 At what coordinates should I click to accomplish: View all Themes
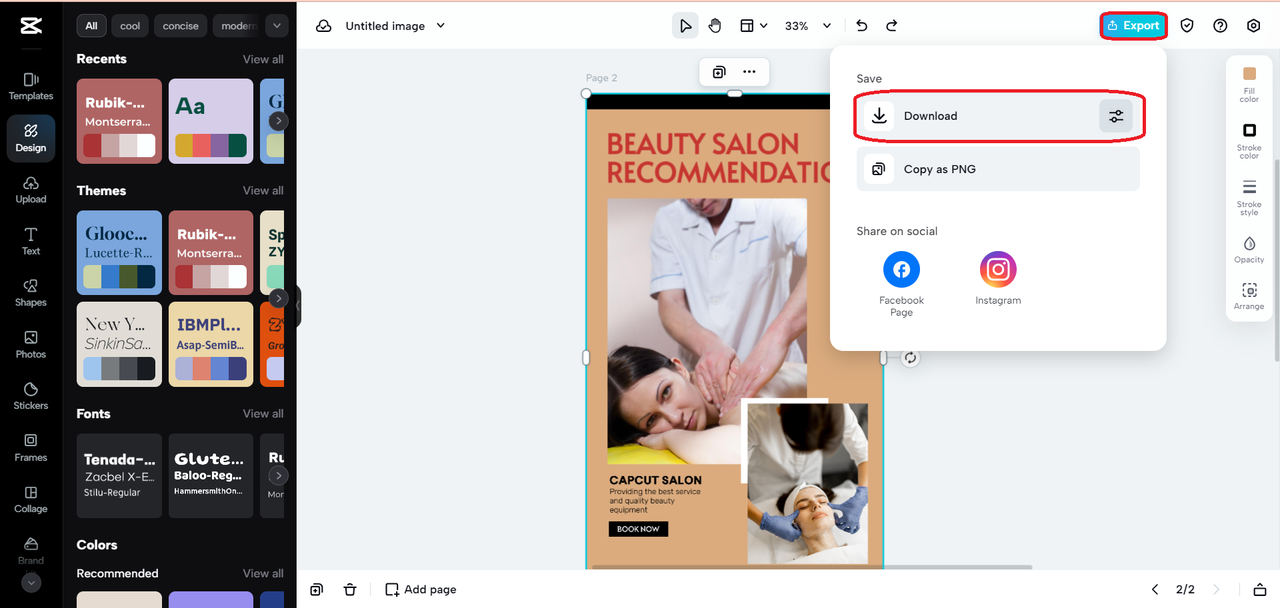(x=263, y=191)
